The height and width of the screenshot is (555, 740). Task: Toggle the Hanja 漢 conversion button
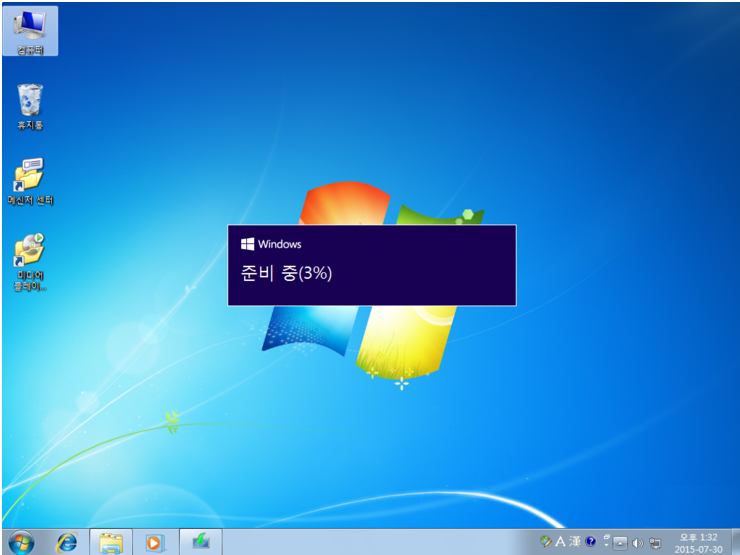pyautogui.click(x=575, y=542)
